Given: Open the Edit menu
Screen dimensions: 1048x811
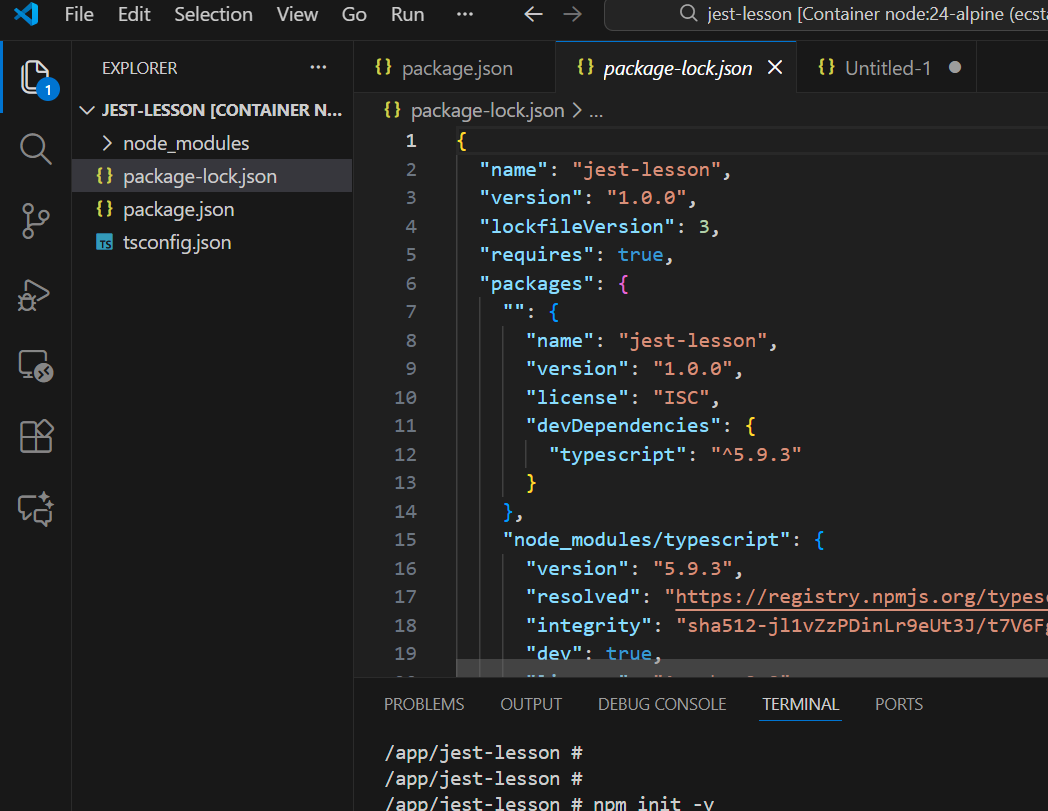Looking at the screenshot, I should pyautogui.click(x=134, y=14).
